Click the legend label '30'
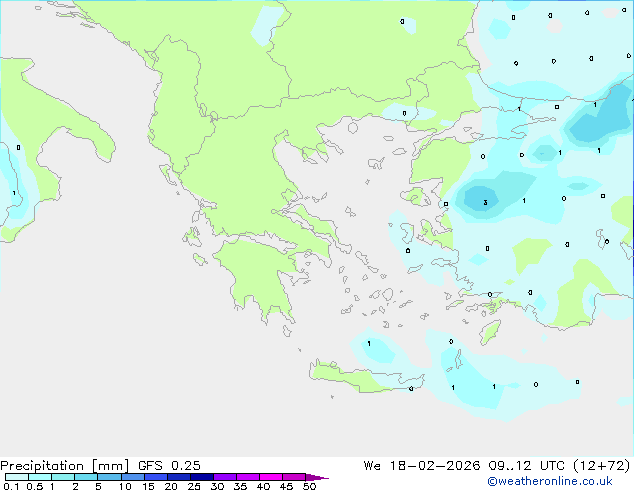Viewport: 634px width, 490px height. point(217,486)
